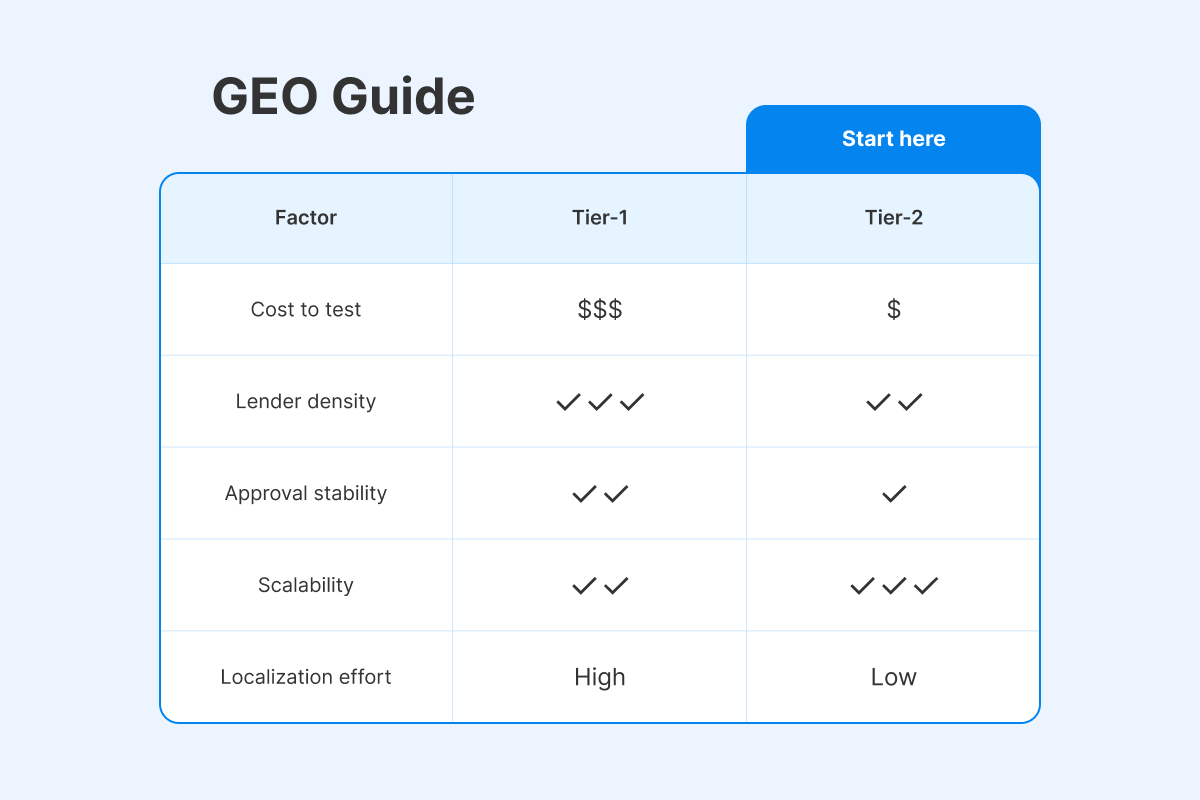1200x800 pixels.
Task: Click the Approval stability label
Action: point(306,494)
